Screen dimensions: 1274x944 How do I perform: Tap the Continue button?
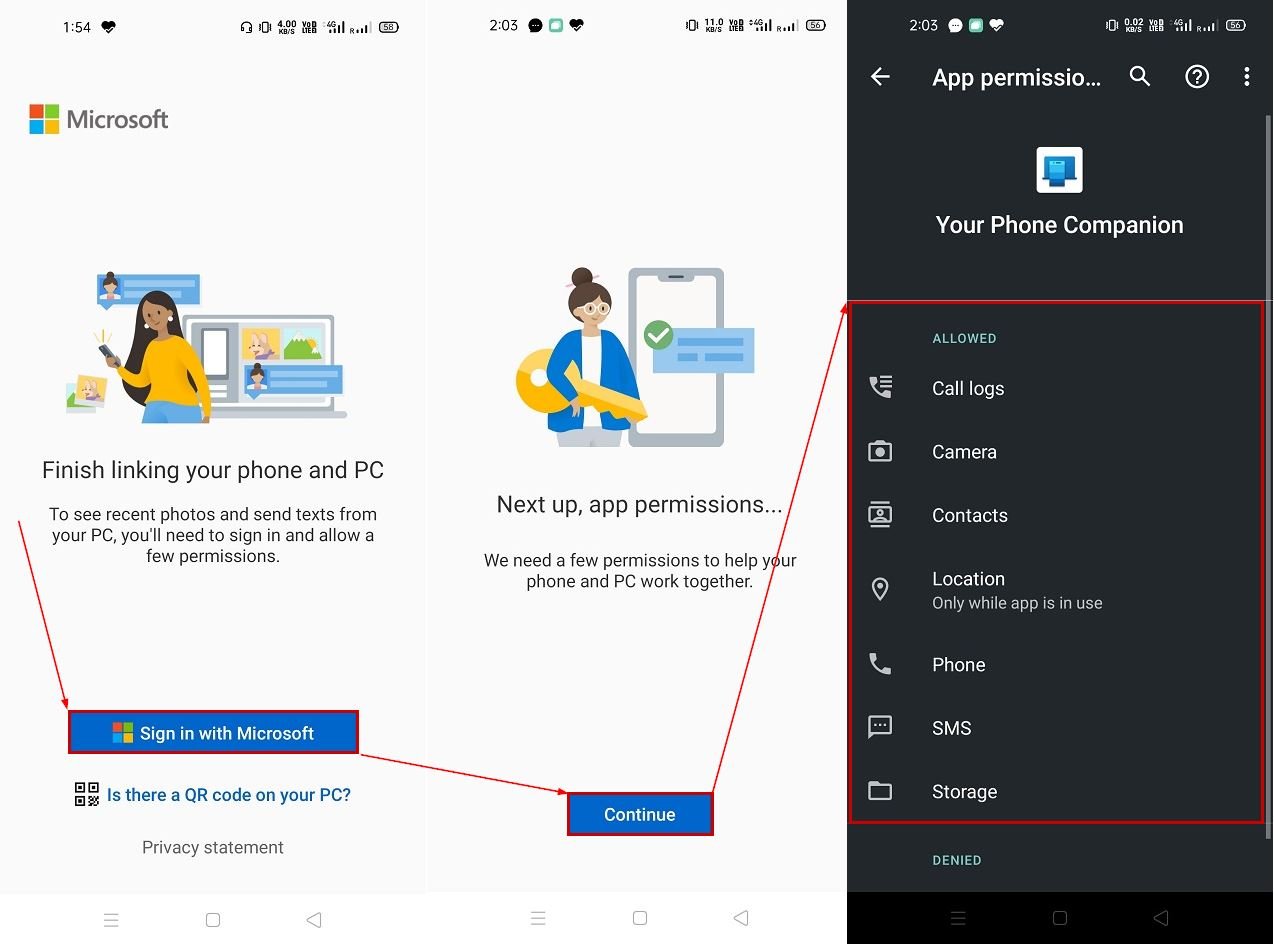click(x=640, y=814)
